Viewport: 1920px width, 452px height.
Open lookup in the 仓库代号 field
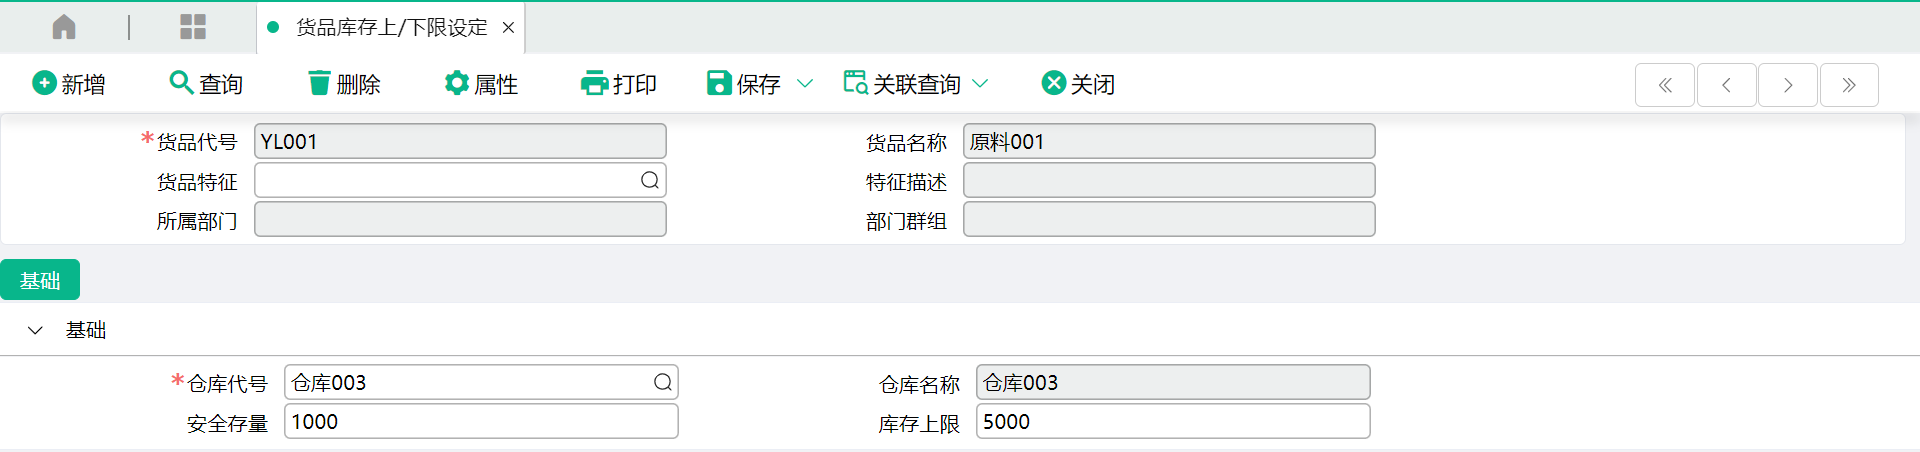point(663,382)
